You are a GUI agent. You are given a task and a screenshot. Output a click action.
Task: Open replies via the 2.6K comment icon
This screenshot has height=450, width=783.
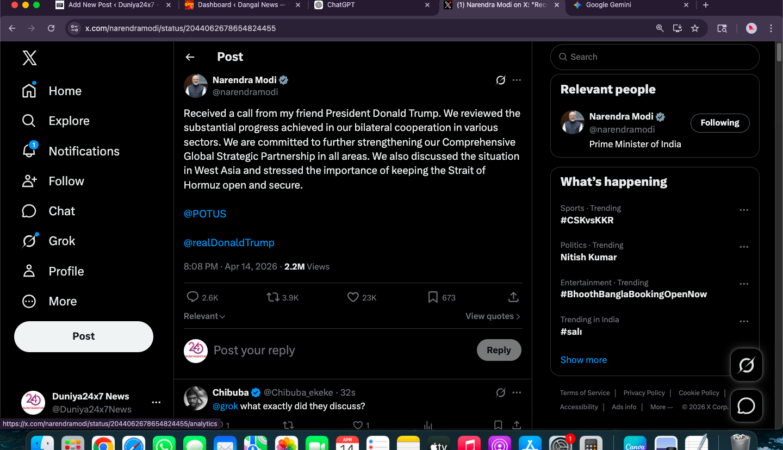tap(192, 297)
